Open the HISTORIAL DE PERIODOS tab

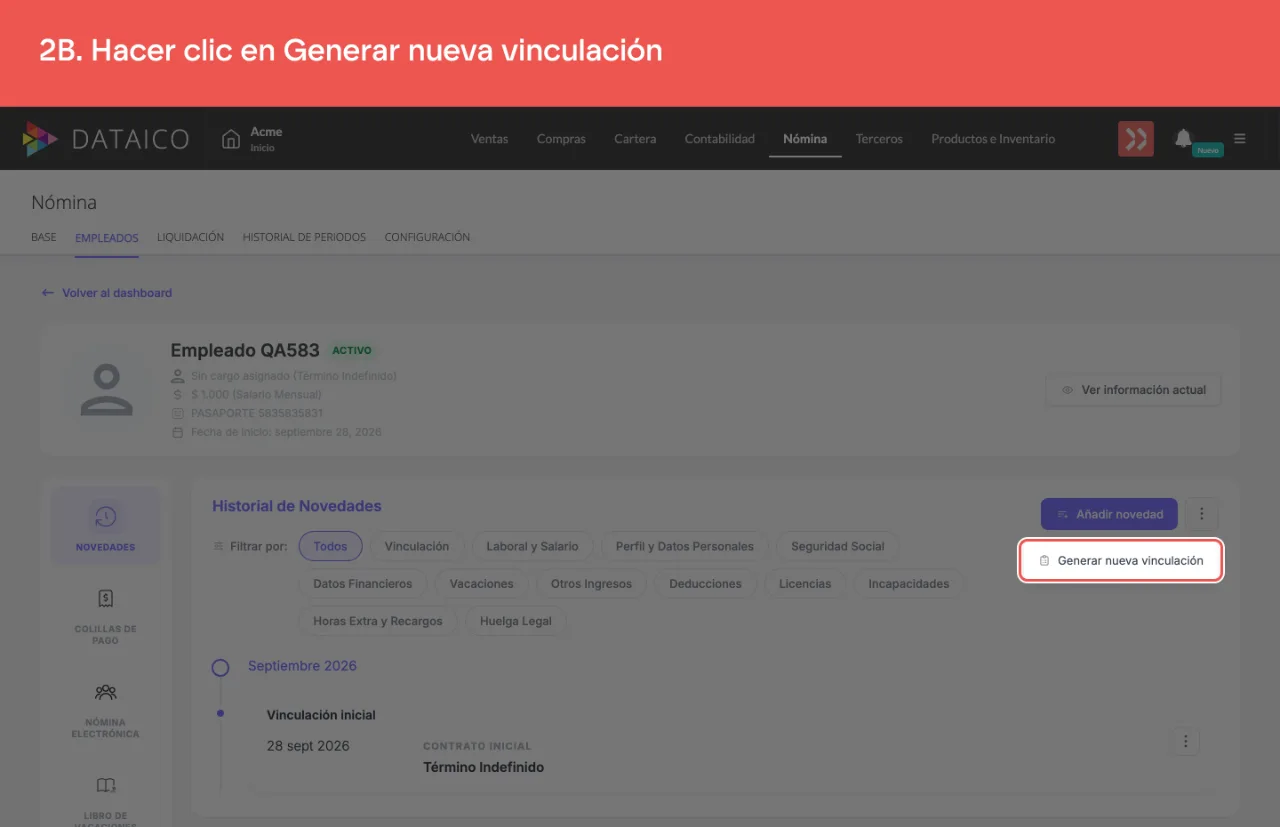(304, 237)
